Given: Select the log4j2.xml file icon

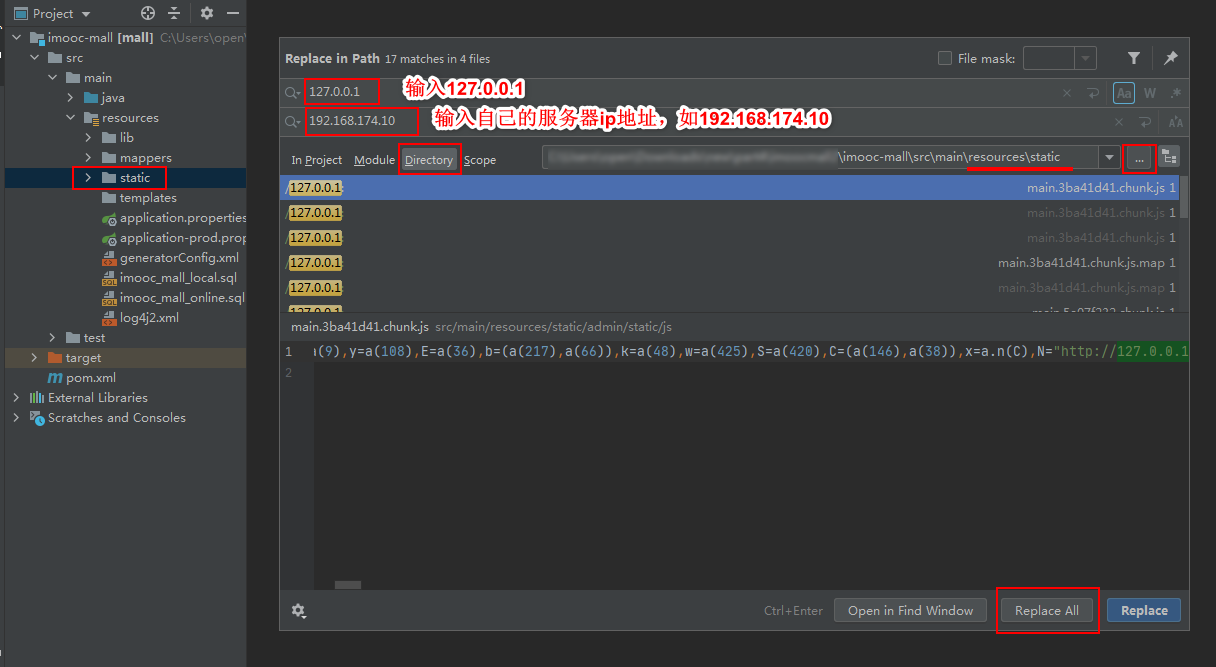Looking at the screenshot, I should click(x=110, y=318).
